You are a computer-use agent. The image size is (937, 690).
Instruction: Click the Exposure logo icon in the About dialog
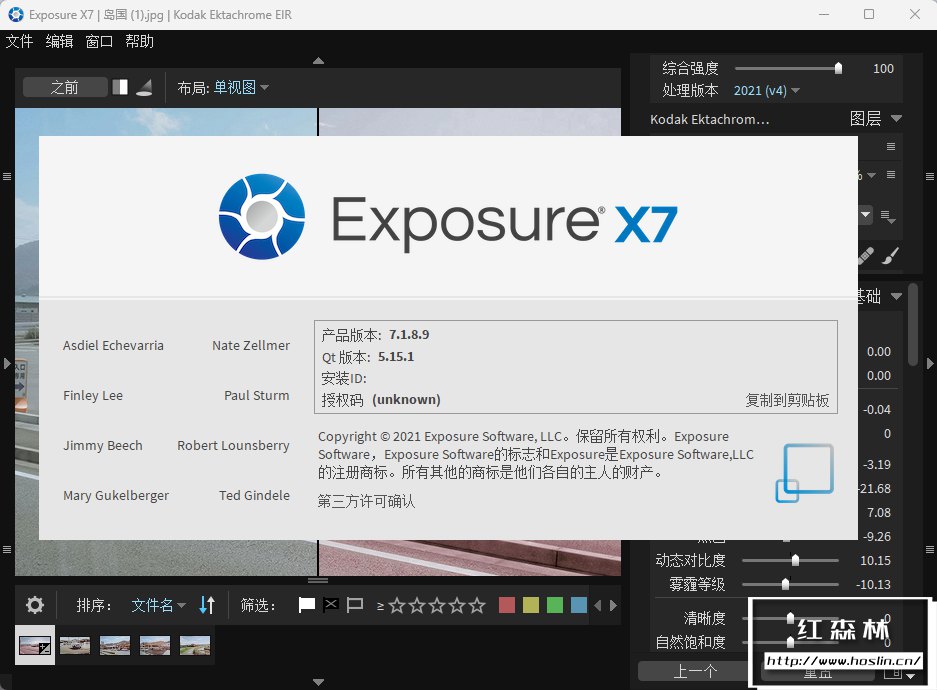point(262,216)
